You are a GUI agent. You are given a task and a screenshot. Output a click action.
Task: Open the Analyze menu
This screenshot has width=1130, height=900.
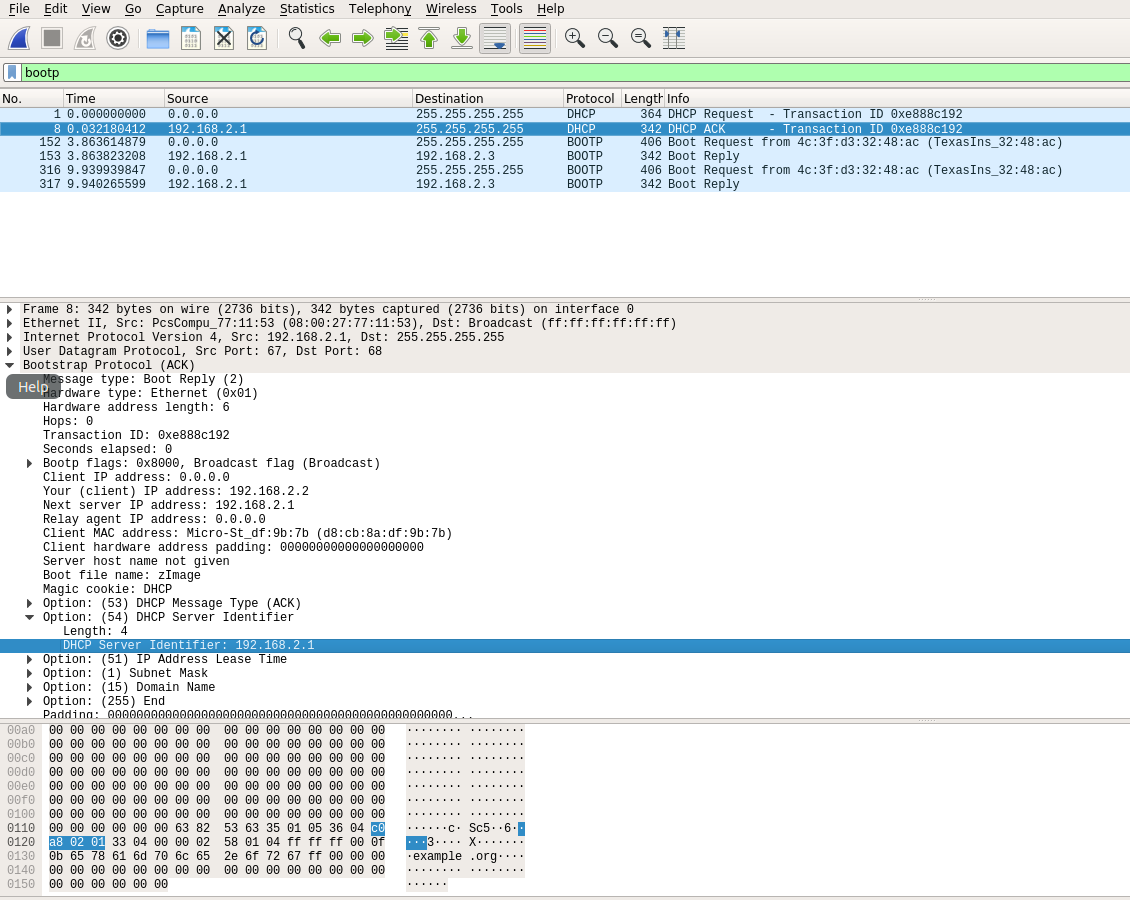coord(241,9)
